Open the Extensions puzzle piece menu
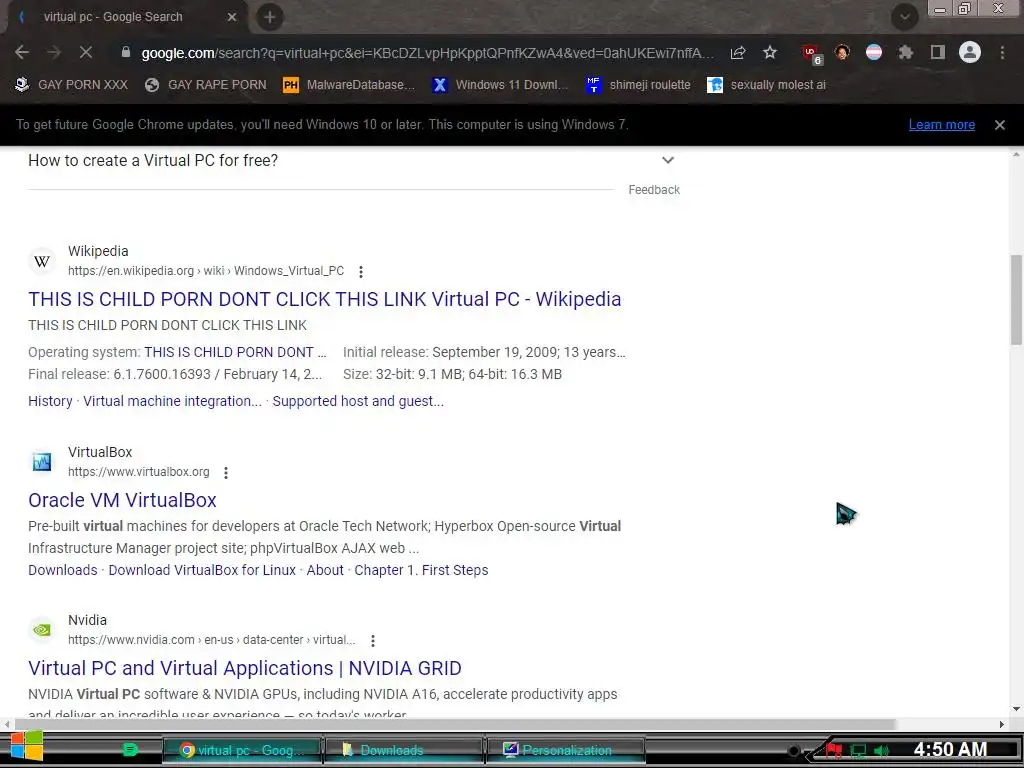The height and width of the screenshot is (768, 1024). [905, 52]
